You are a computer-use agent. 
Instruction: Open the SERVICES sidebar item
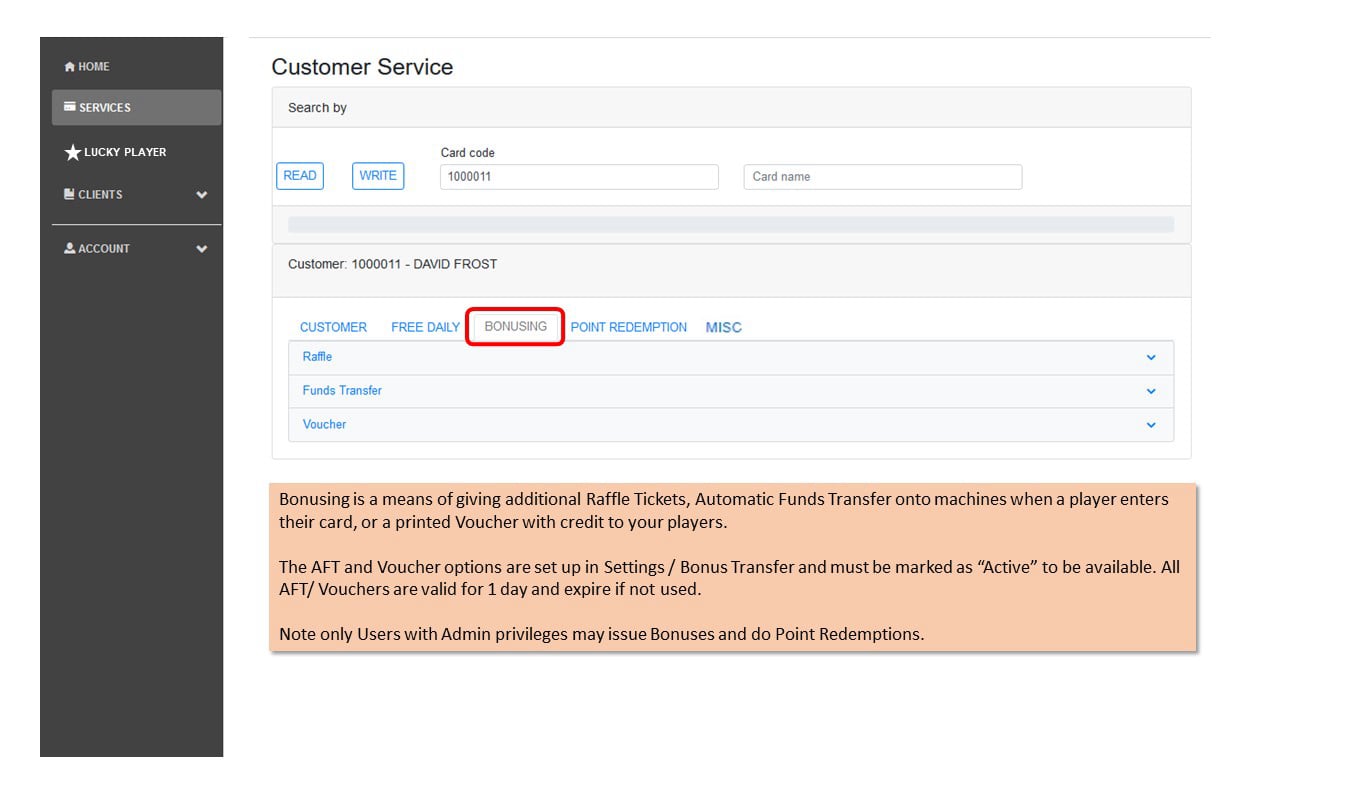pyautogui.click(x=136, y=107)
